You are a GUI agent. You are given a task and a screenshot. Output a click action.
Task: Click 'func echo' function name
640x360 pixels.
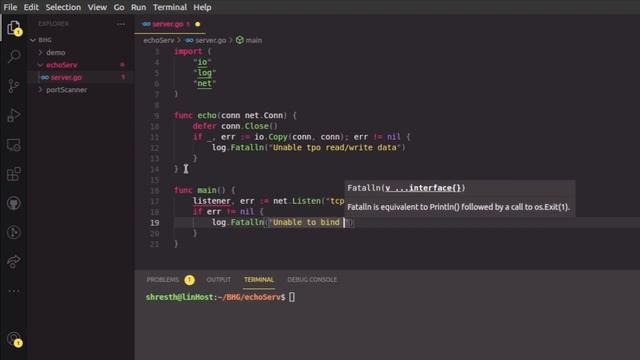[x=207, y=116]
